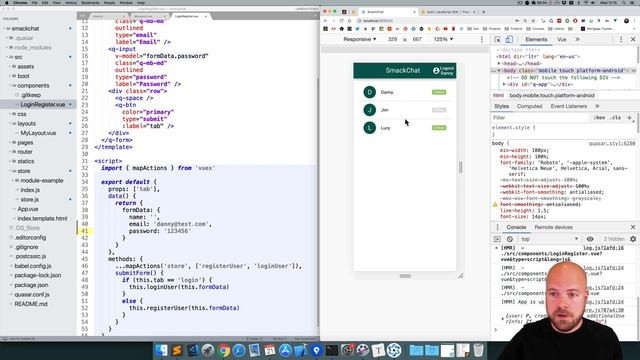Open Finder from the dock
Viewport: 640px width, 360px height.
[161, 350]
